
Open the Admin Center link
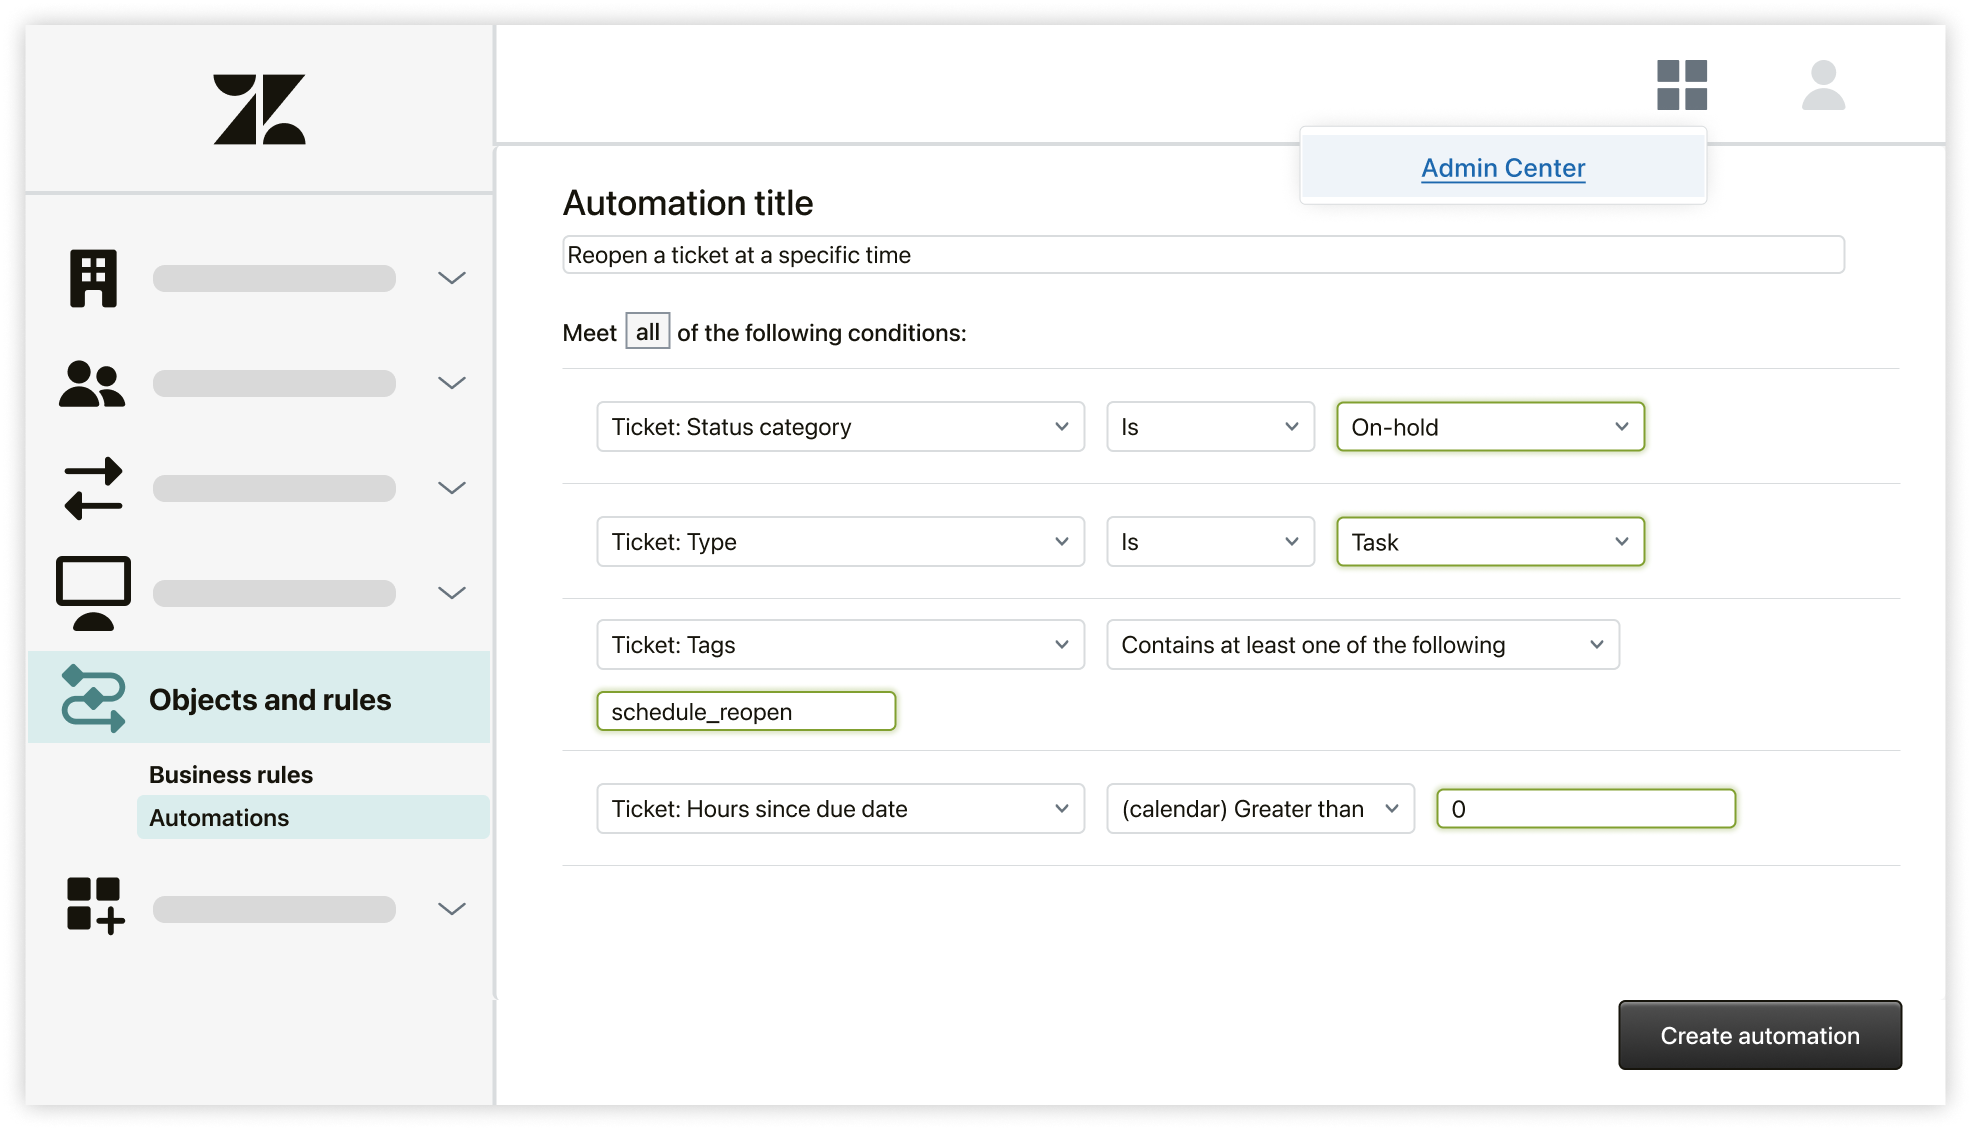1501,166
